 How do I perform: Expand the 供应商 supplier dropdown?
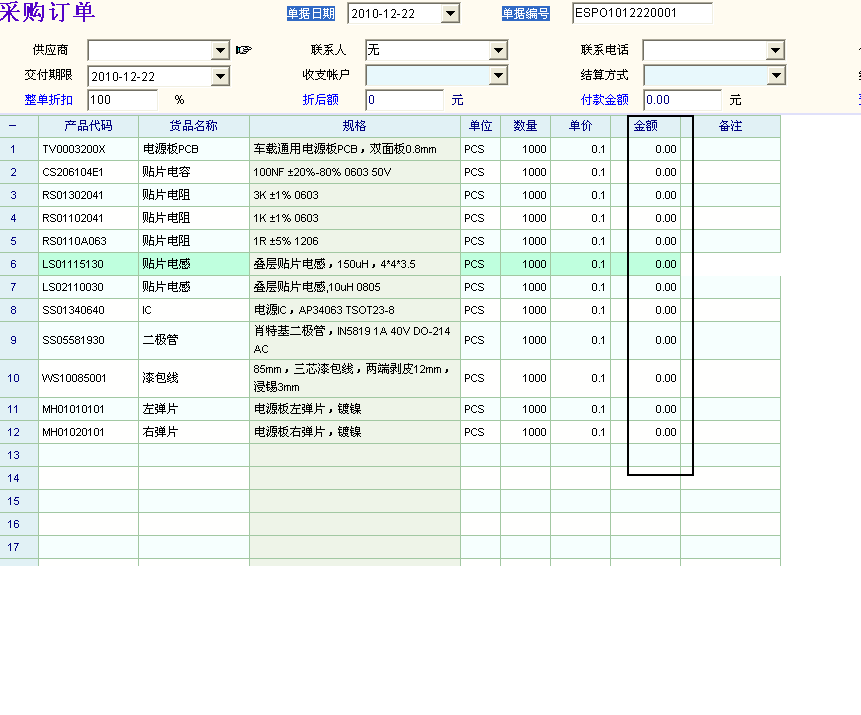point(221,50)
